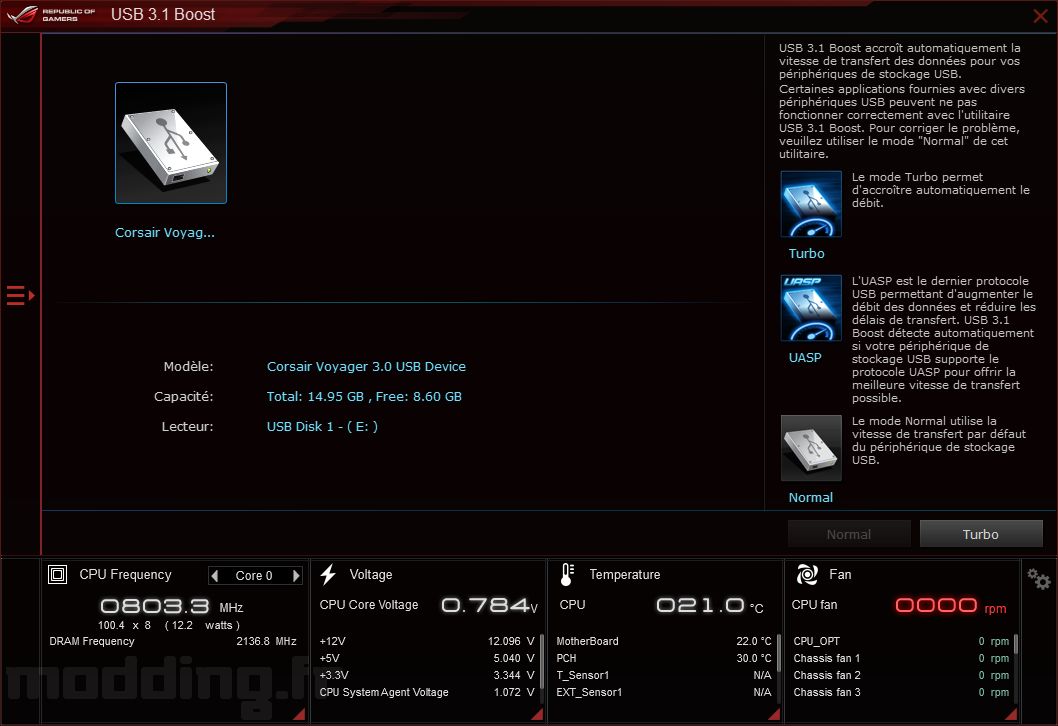
Task: Expand the CPU Frequency panel corner
Action: 300,714
